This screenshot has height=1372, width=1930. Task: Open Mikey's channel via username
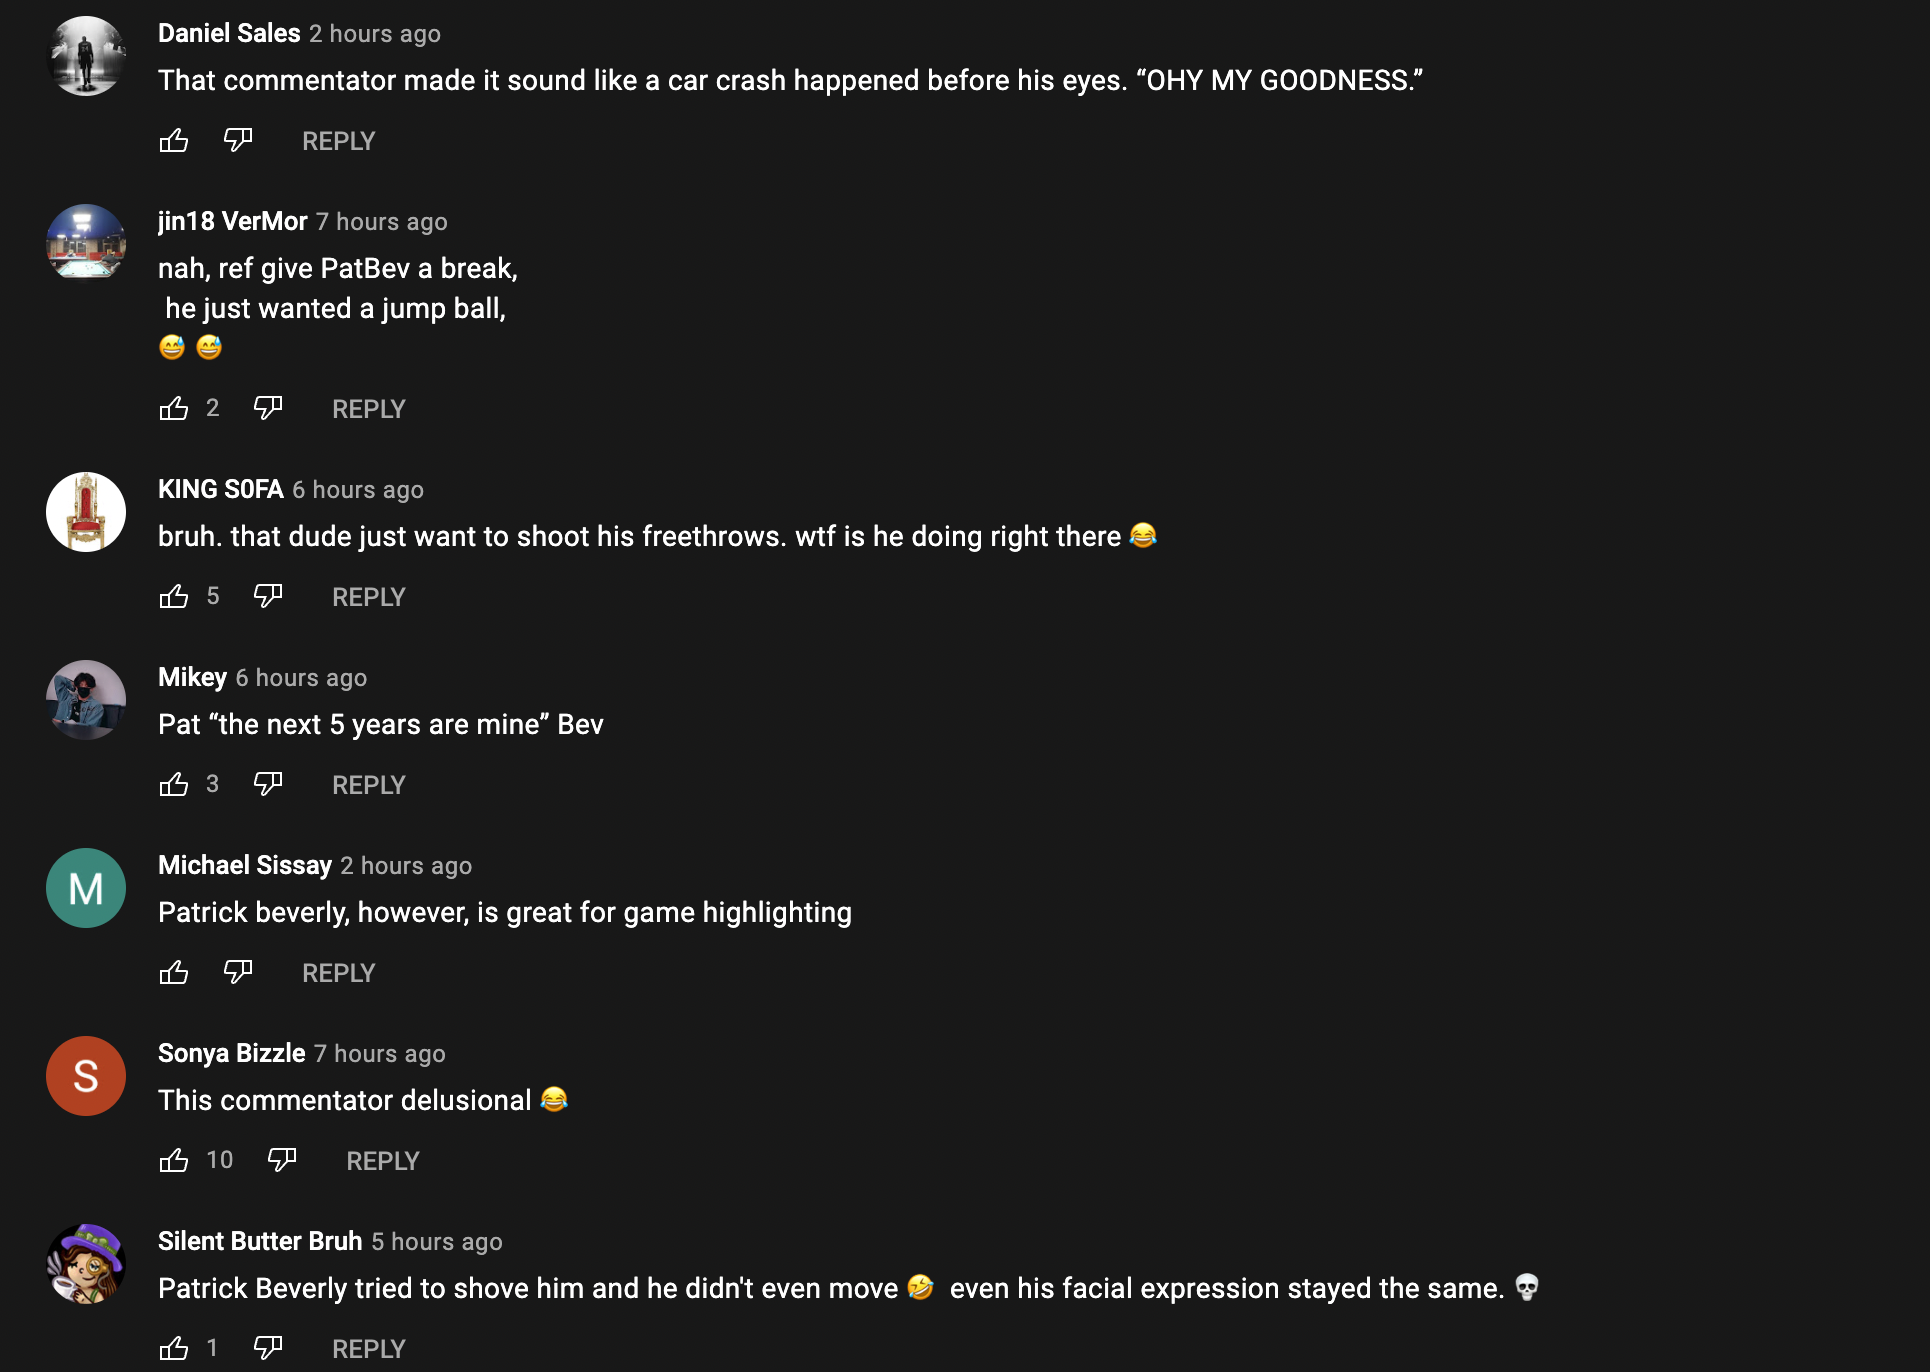[192, 677]
